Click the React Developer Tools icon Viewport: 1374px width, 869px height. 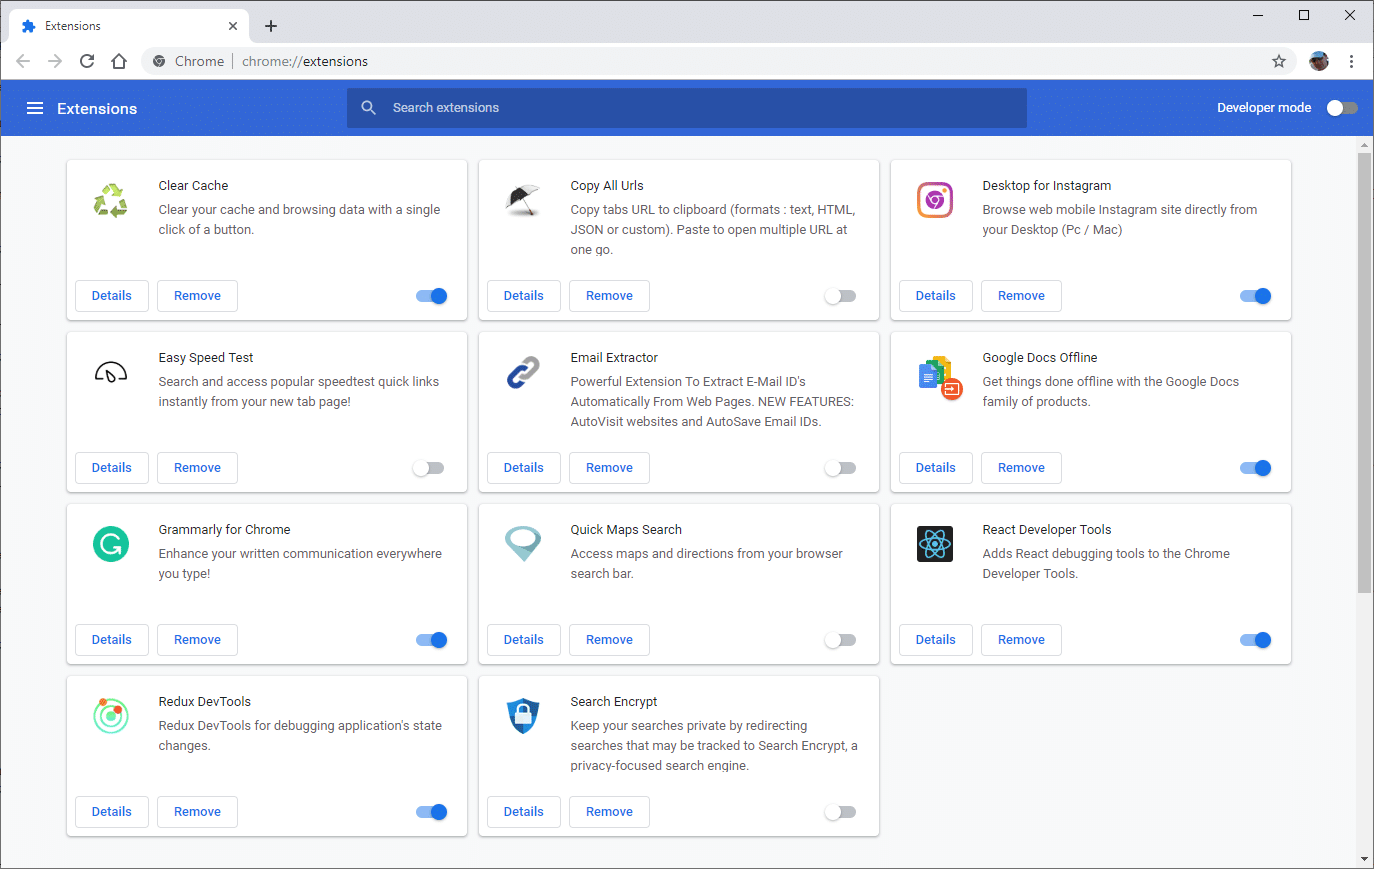(935, 544)
